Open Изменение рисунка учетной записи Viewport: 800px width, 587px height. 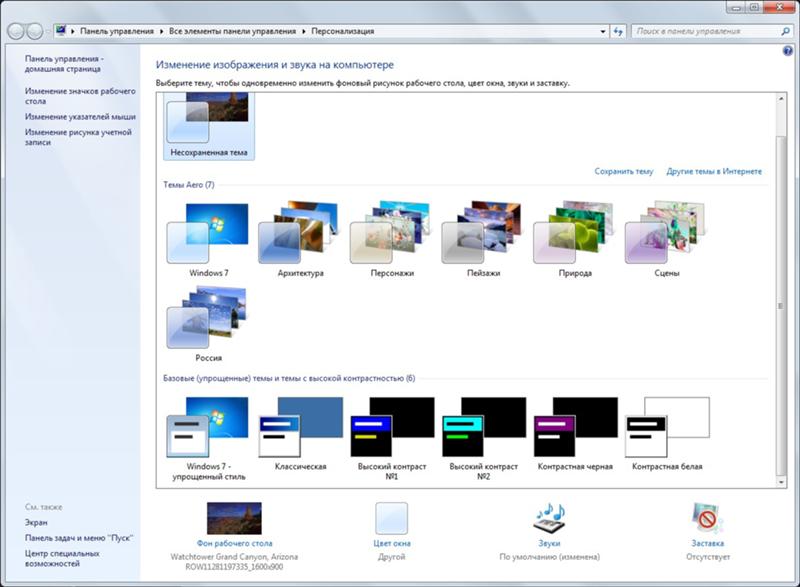point(78,137)
